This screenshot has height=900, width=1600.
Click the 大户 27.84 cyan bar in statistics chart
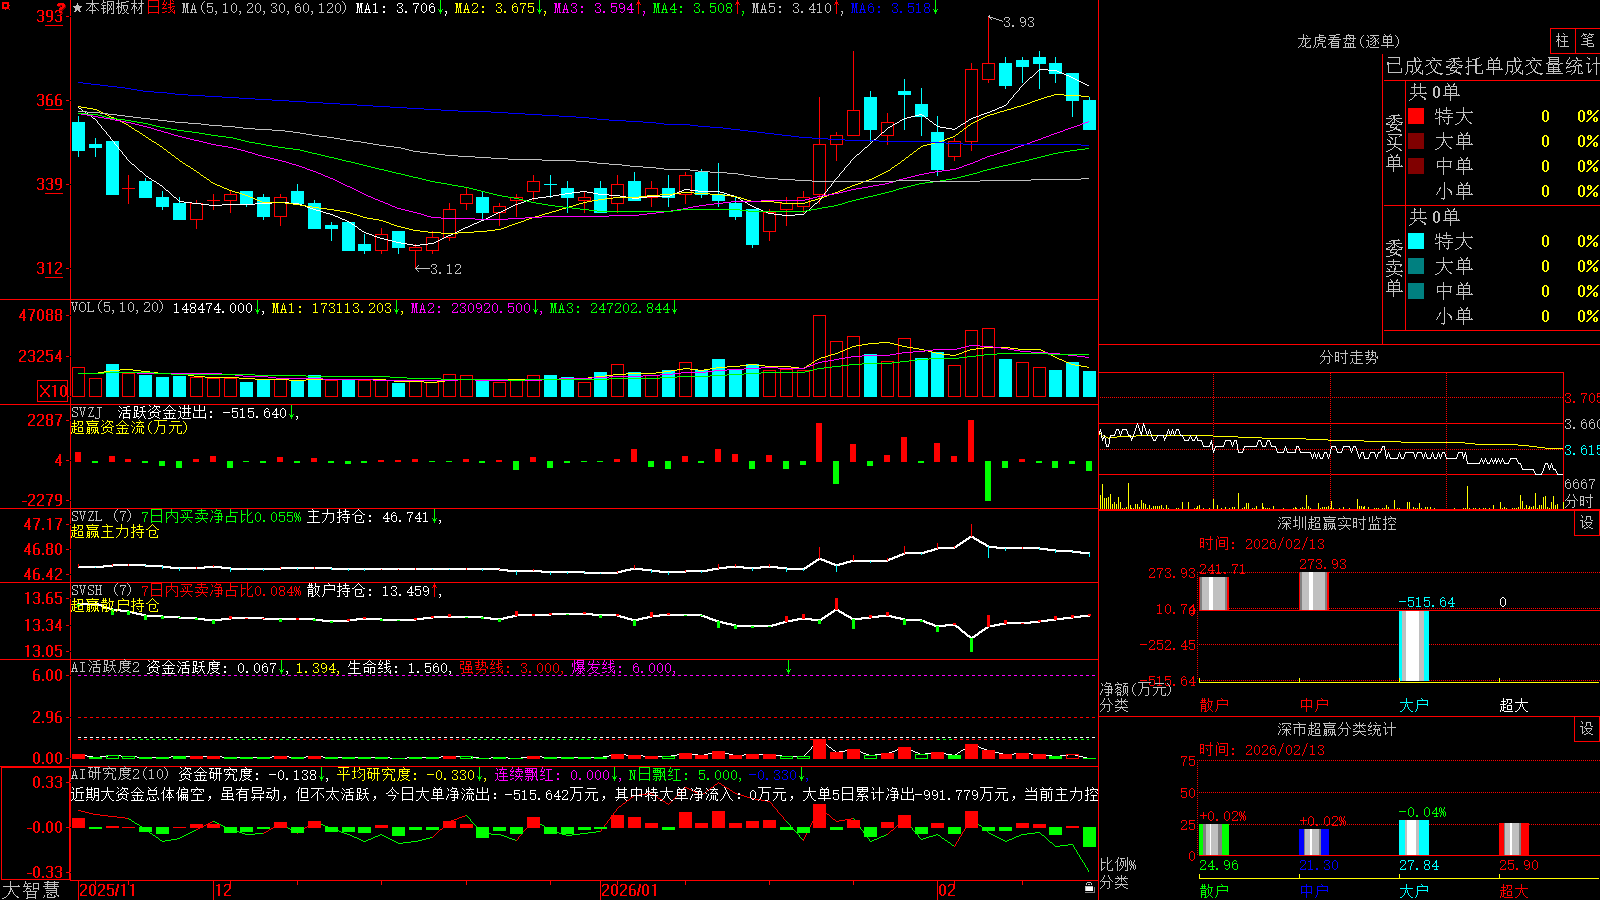tap(1414, 838)
